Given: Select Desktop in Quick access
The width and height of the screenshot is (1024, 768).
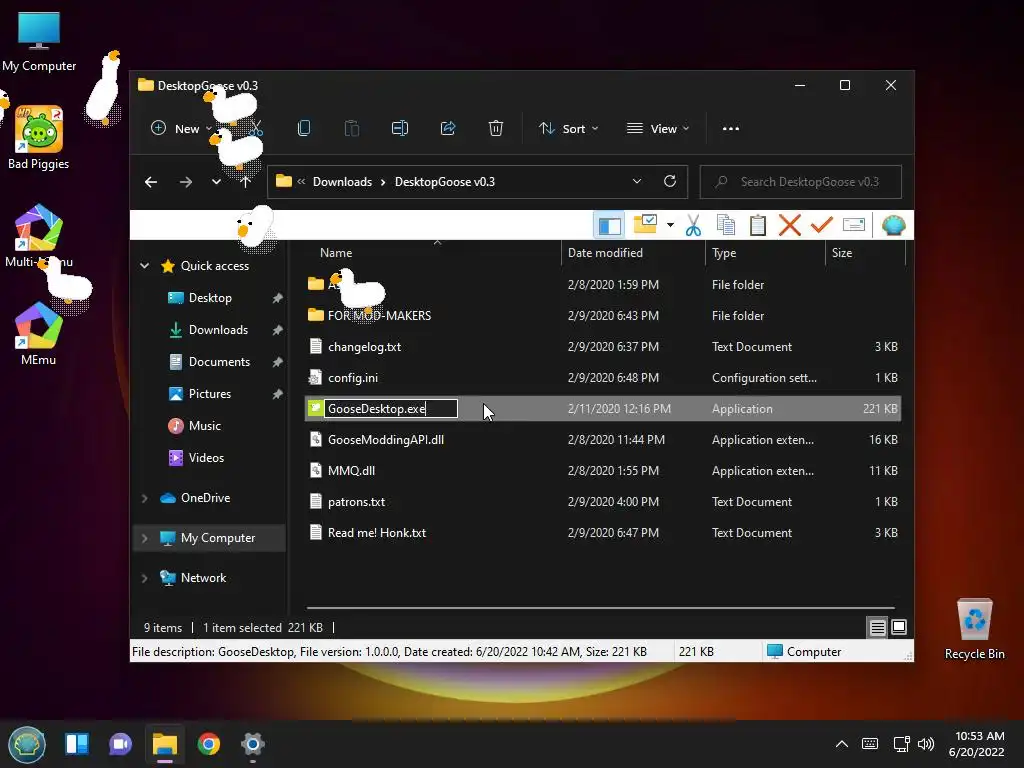Looking at the screenshot, I should pos(210,298).
